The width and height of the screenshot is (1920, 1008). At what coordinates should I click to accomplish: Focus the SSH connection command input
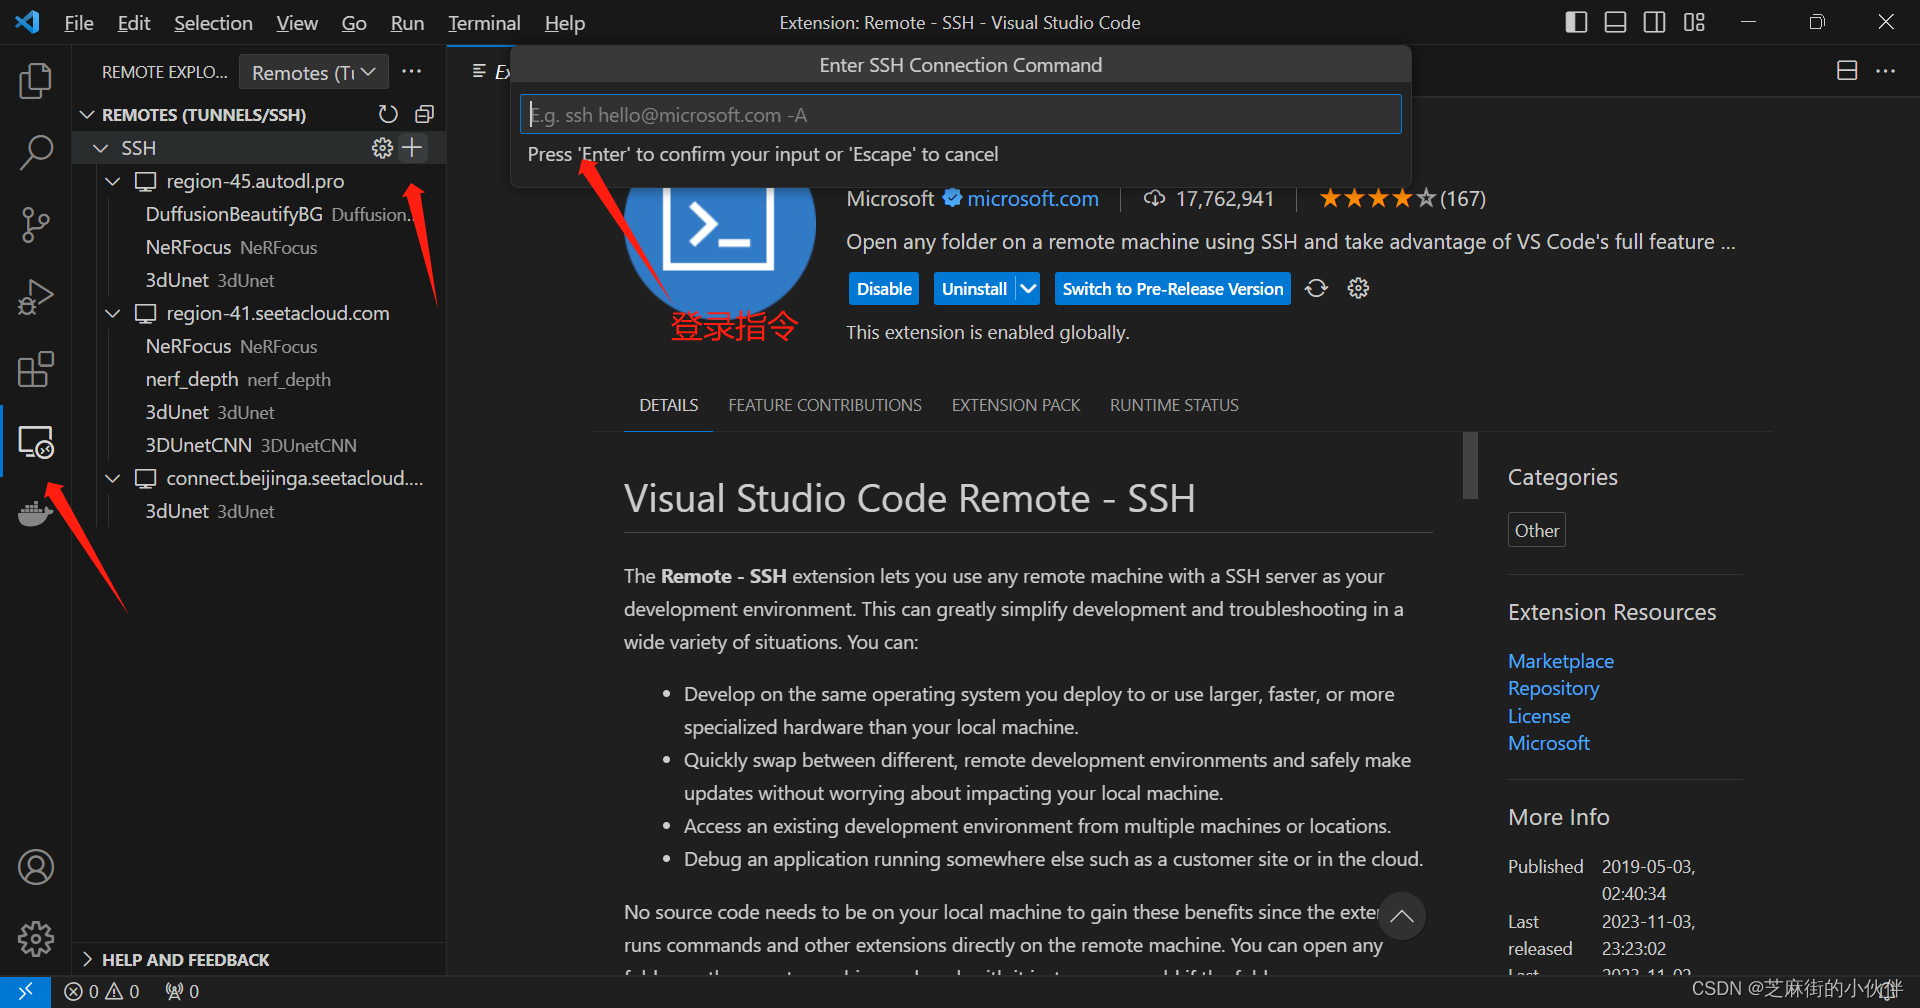click(x=960, y=114)
